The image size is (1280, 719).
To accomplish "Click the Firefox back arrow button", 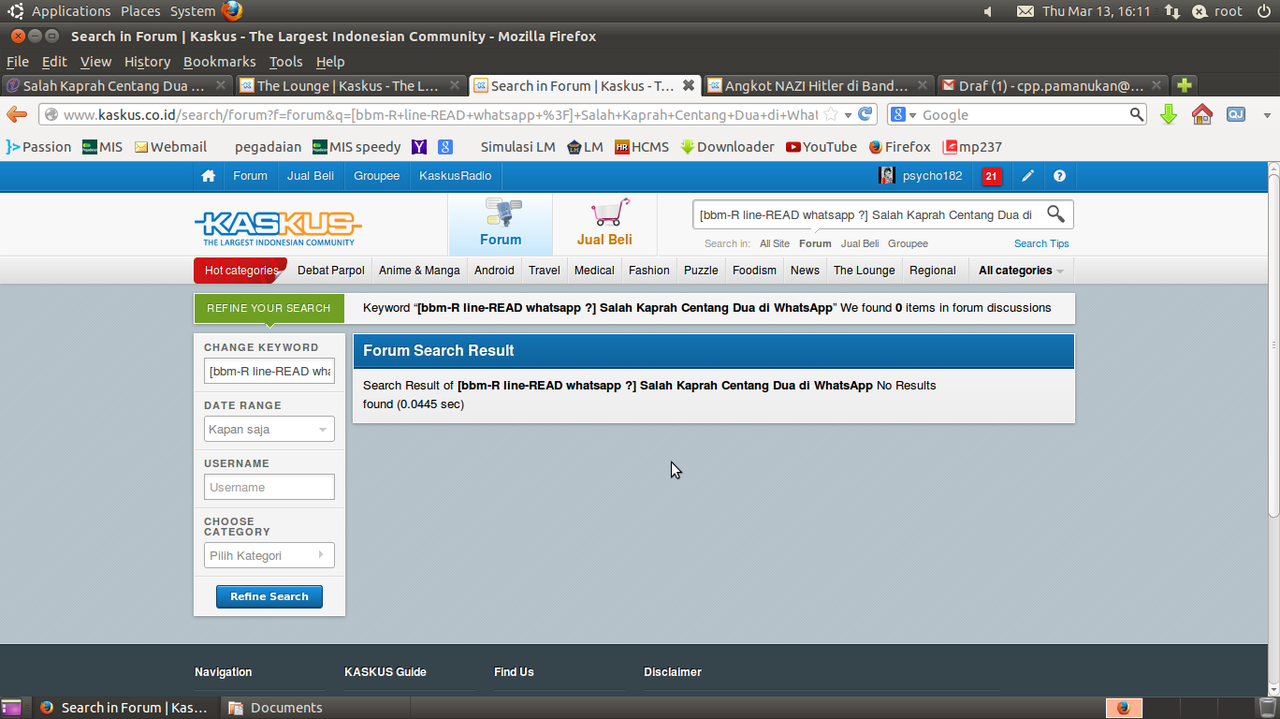I will [x=17, y=114].
